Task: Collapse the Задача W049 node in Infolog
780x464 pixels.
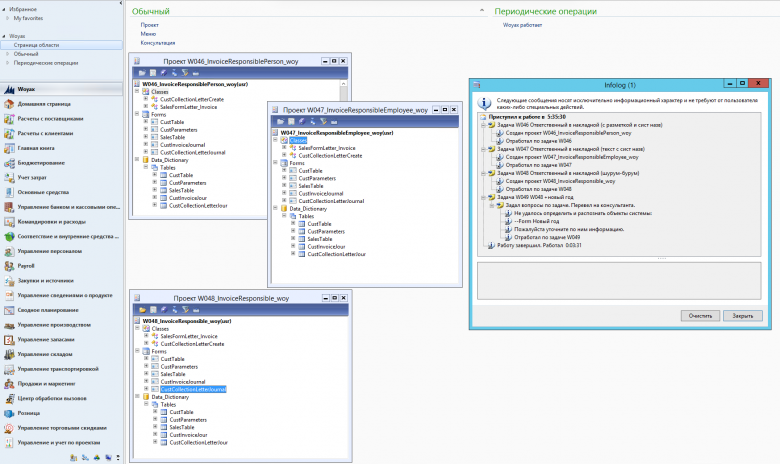Action: point(484,197)
